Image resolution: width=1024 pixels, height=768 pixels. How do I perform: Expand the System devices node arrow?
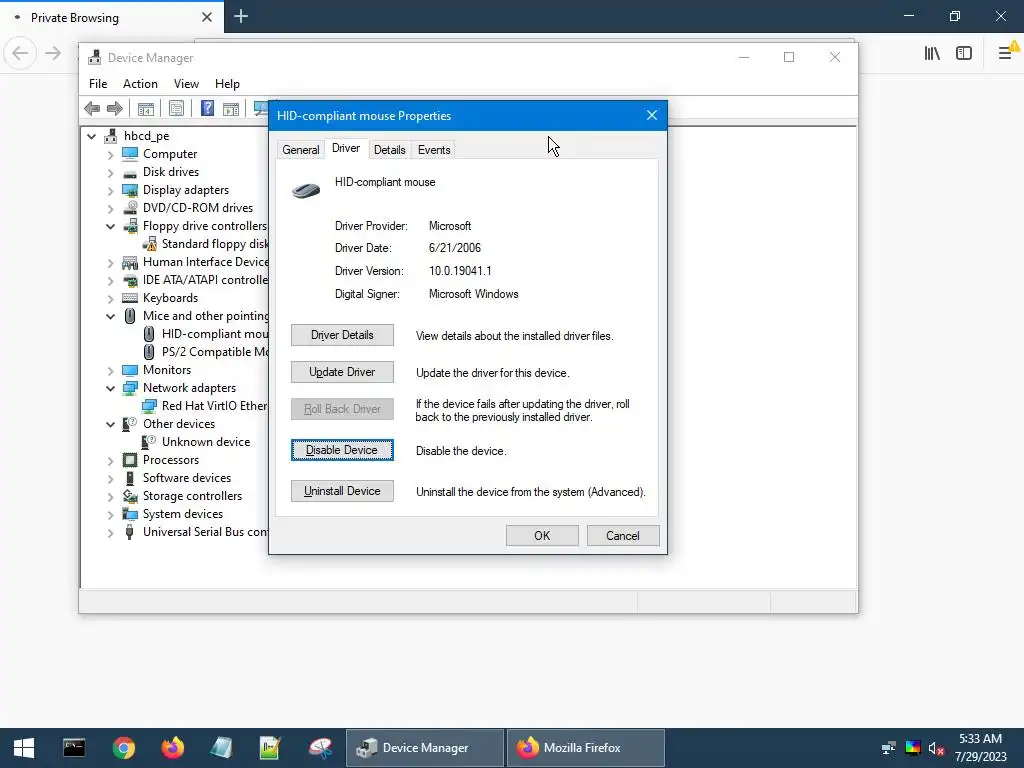pyautogui.click(x=110, y=515)
